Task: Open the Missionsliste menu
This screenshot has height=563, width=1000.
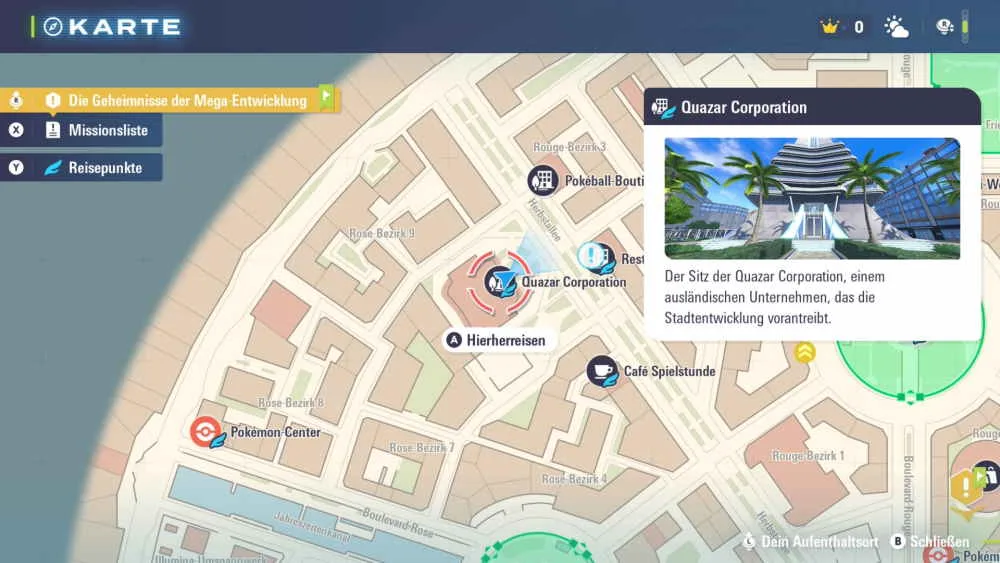Action: coord(107,131)
